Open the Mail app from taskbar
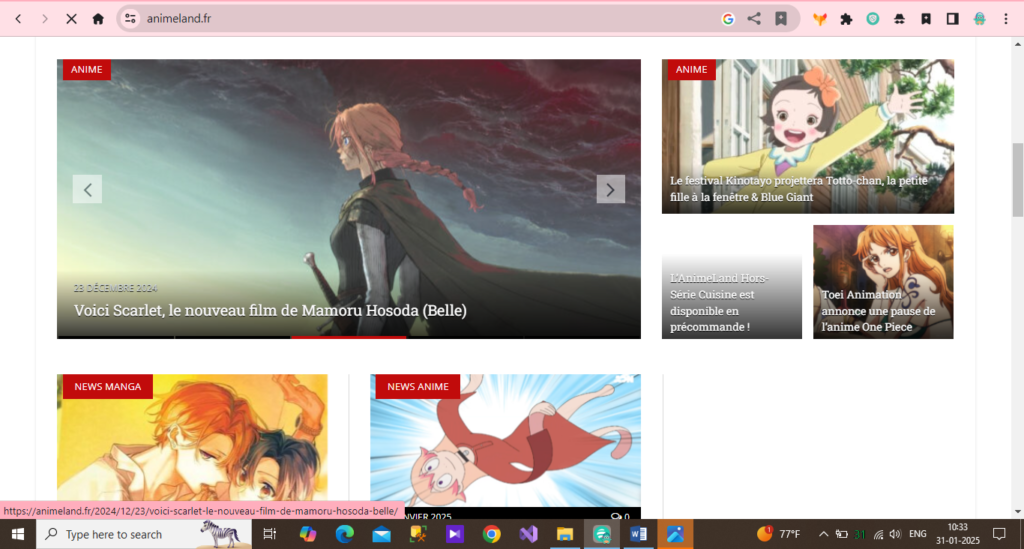 381,534
